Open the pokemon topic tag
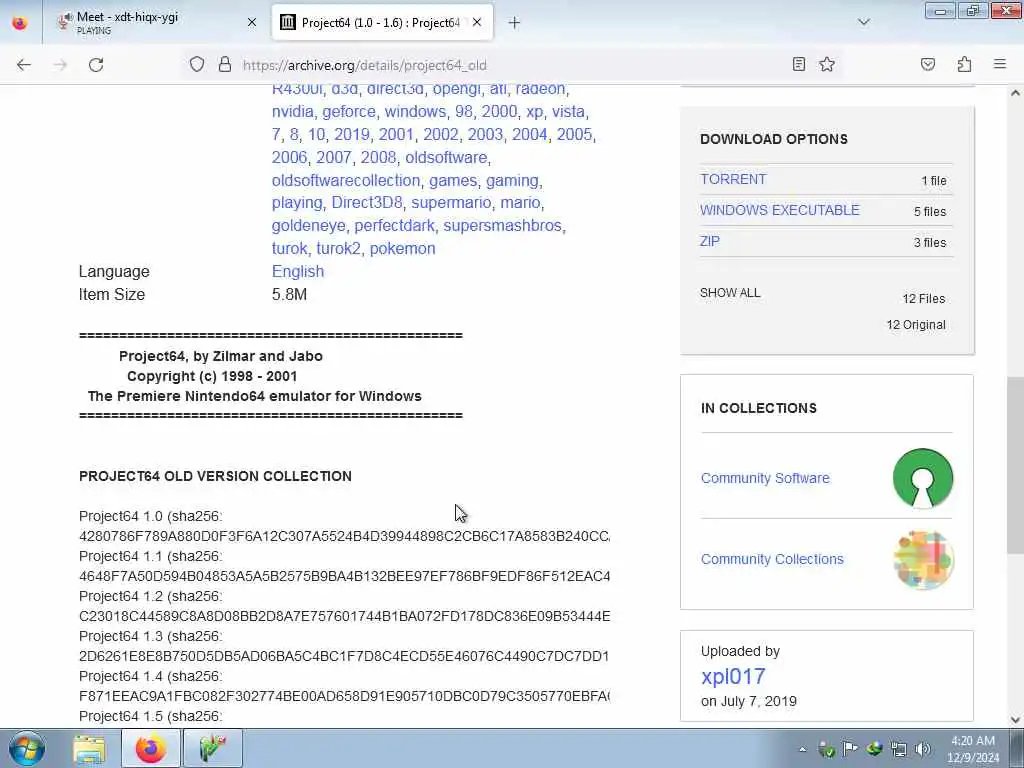The width and height of the screenshot is (1024, 768). click(402, 248)
